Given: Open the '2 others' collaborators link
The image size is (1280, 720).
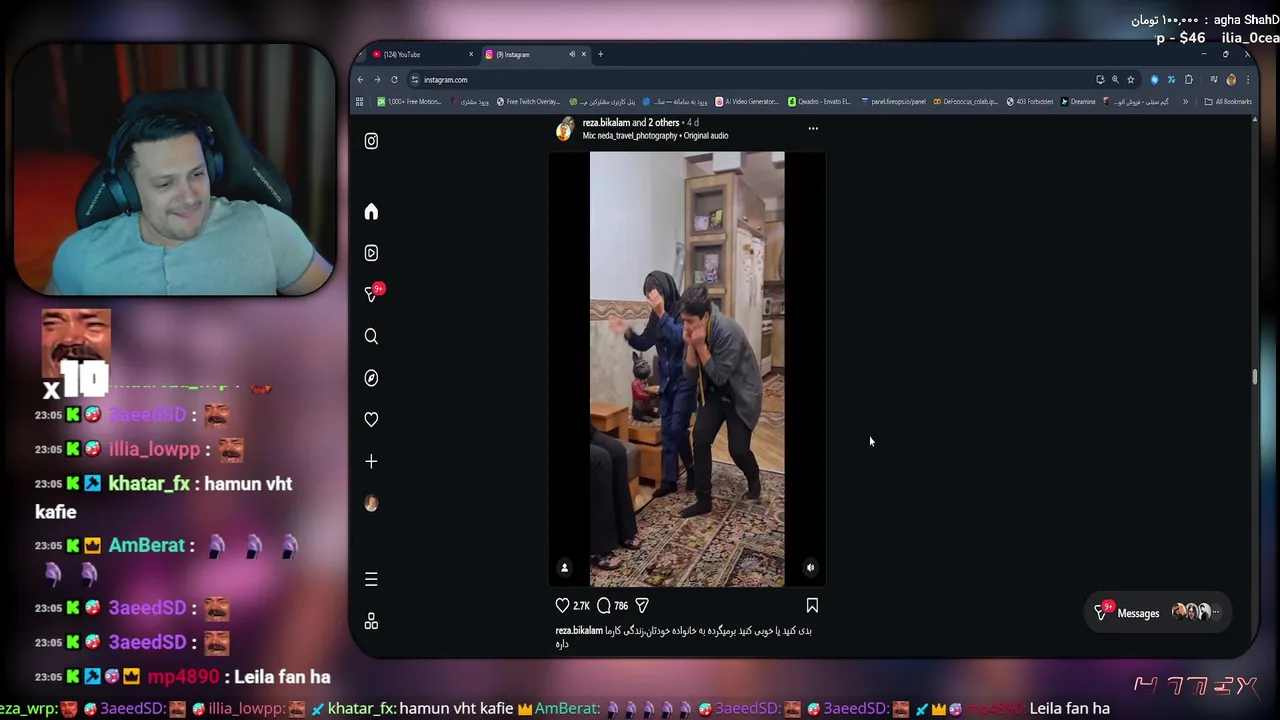Looking at the screenshot, I should (x=664, y=122).
